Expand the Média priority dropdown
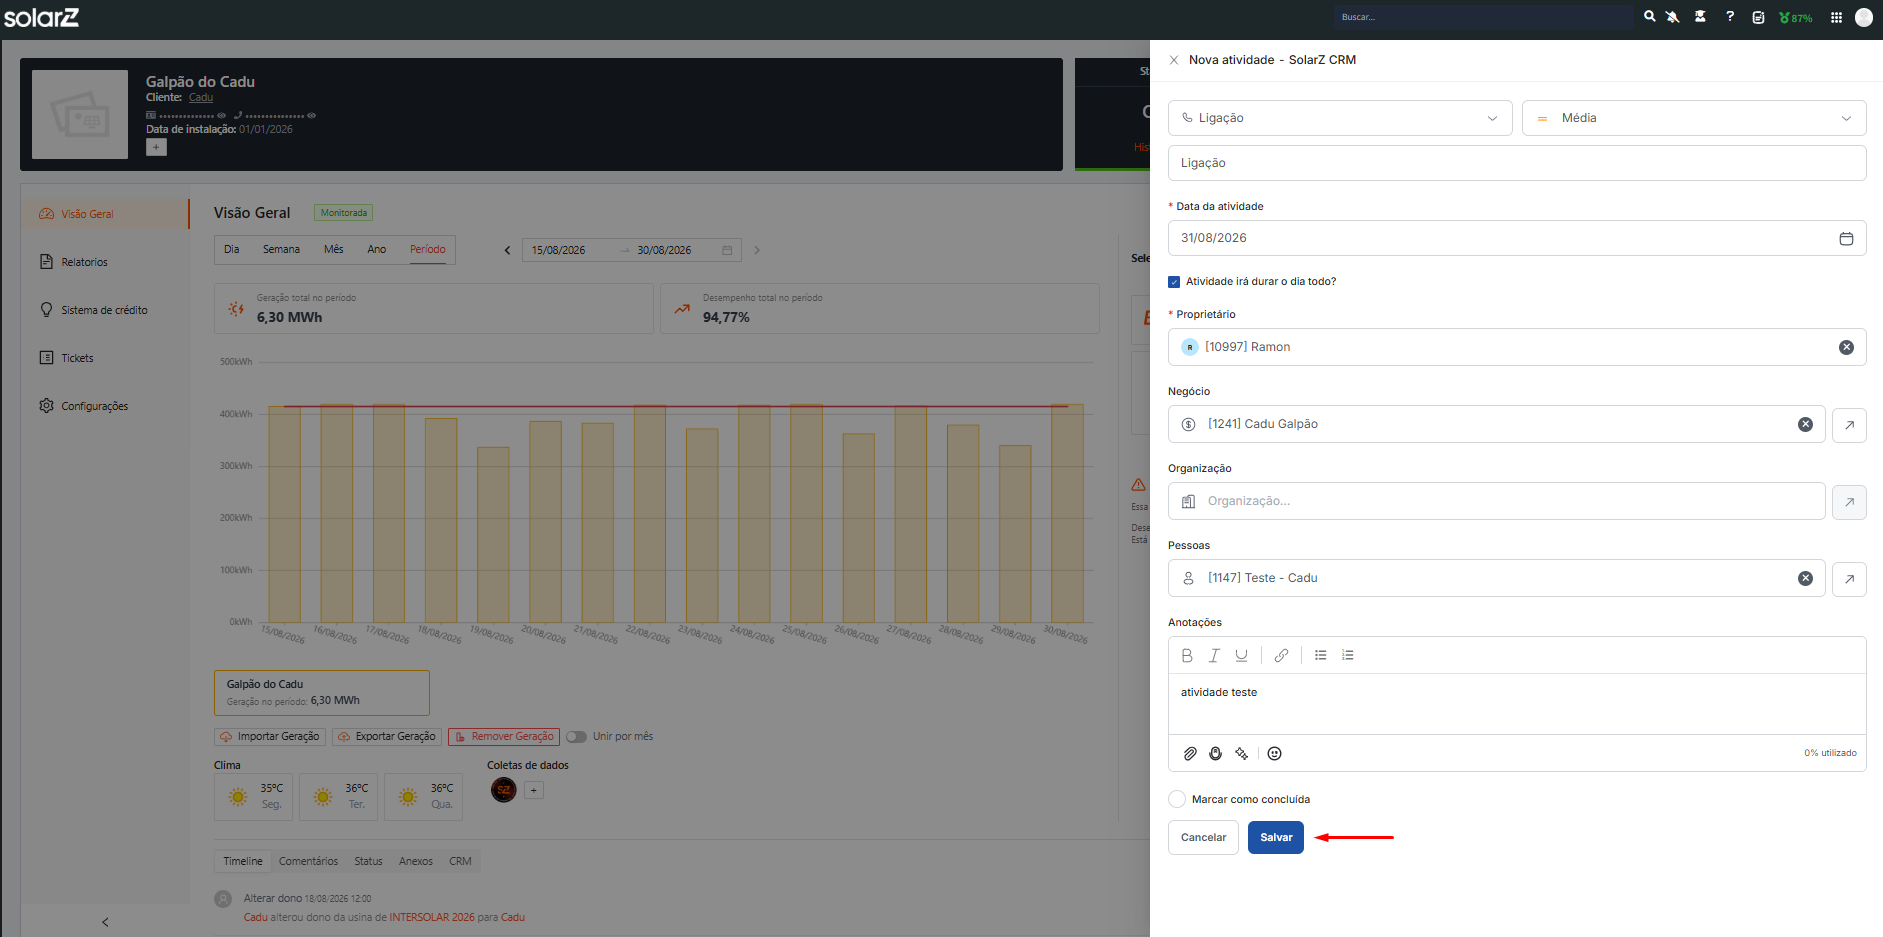This screenshot has width=1883, height=937. 1694,118
